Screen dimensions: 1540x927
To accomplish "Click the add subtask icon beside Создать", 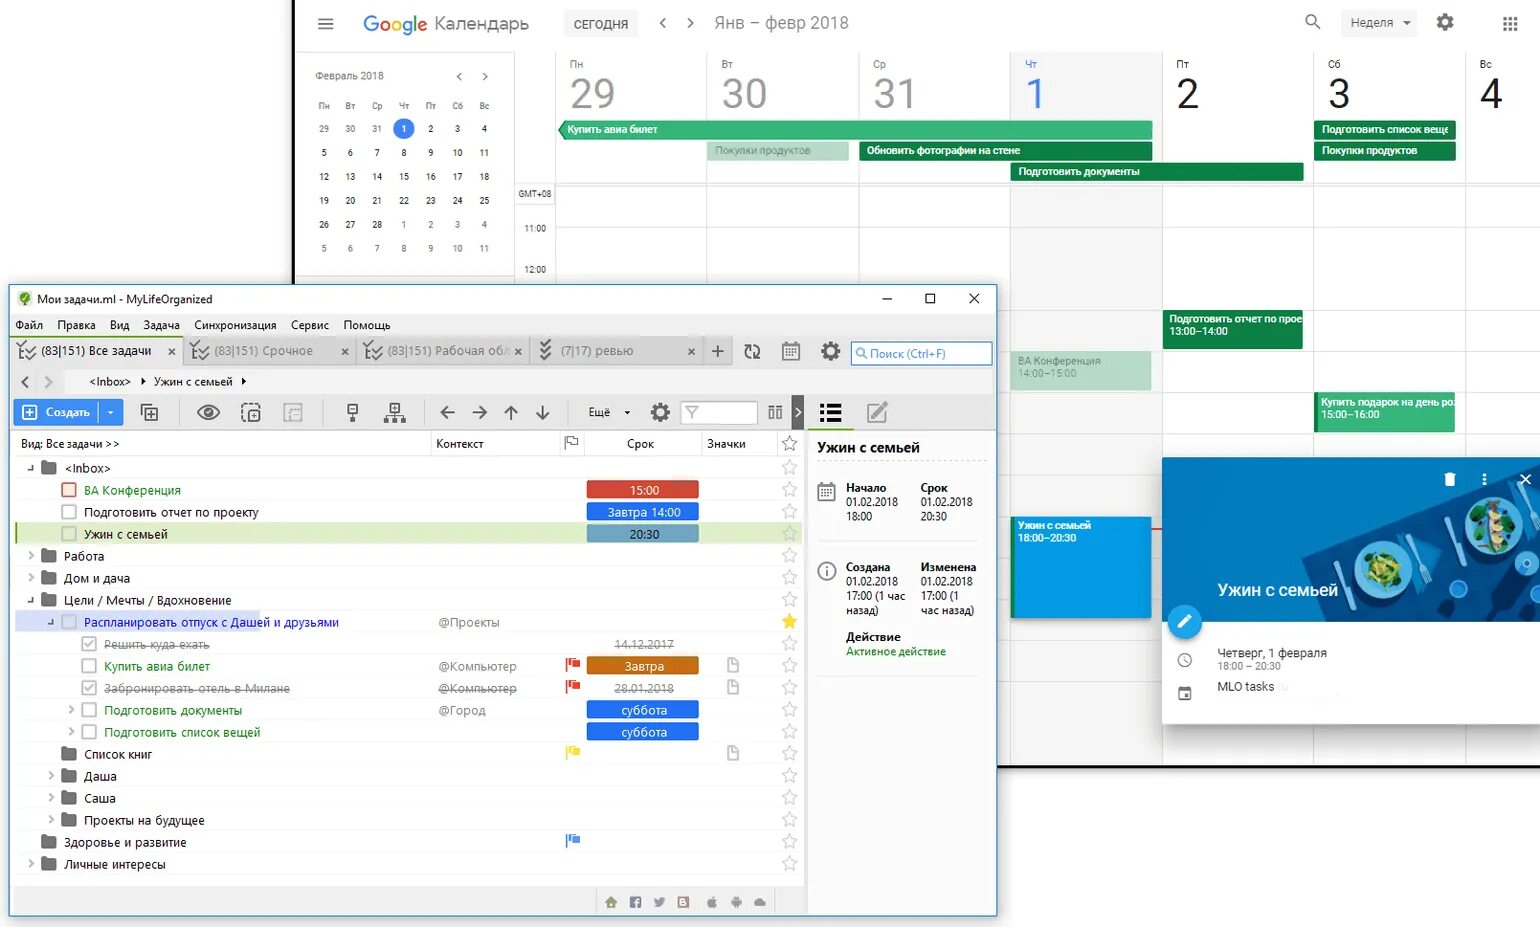I will 149,412.
